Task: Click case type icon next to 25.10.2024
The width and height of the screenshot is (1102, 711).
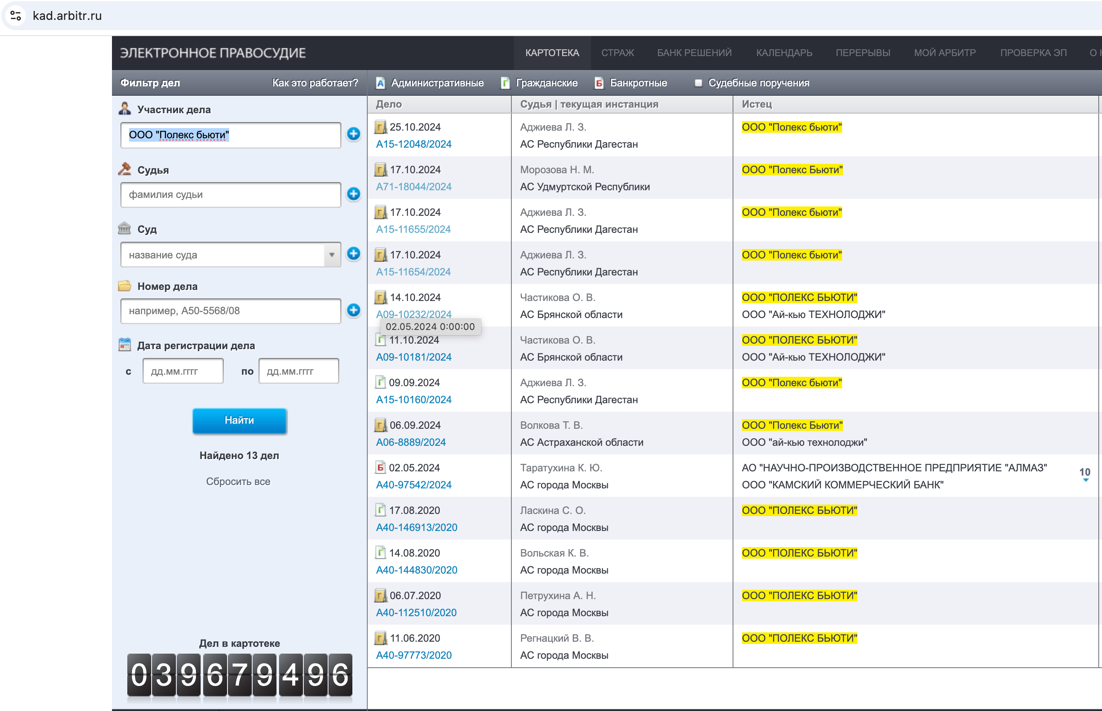Action: coord(381,127)
